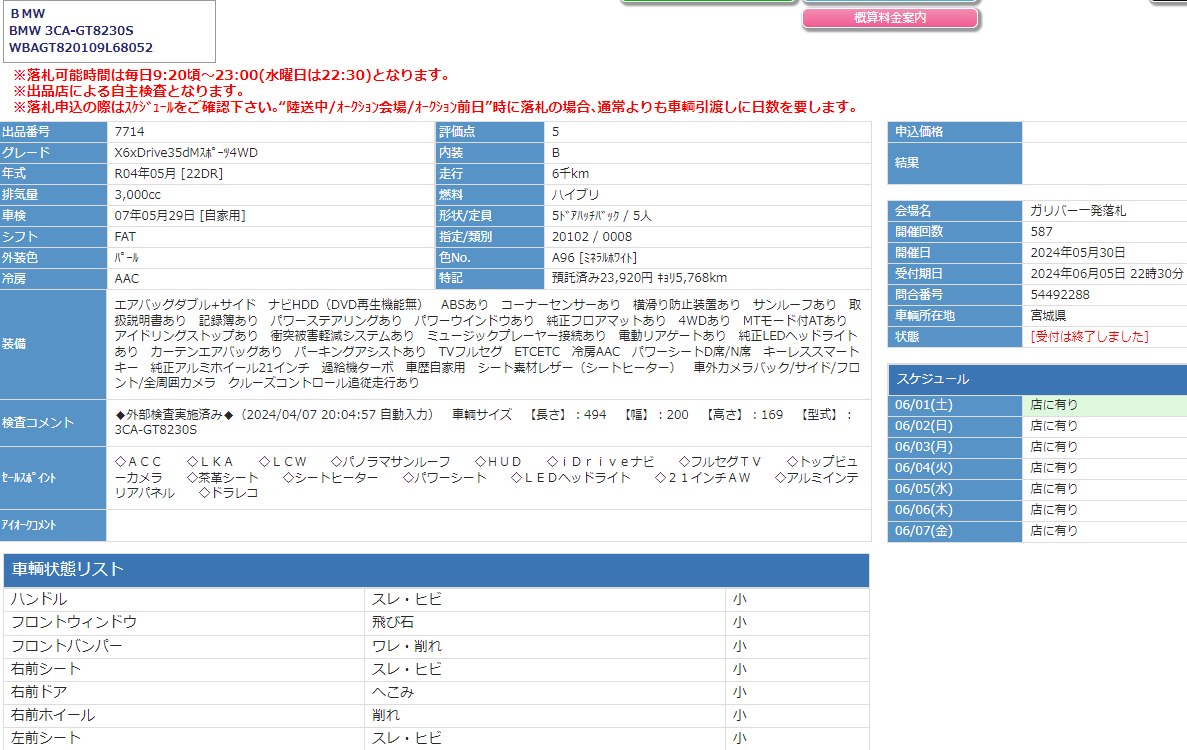The image size is (1187, 750).
Task: Click the VIN text WBAGT820109L68052
Action: click(x=81, y=47)
